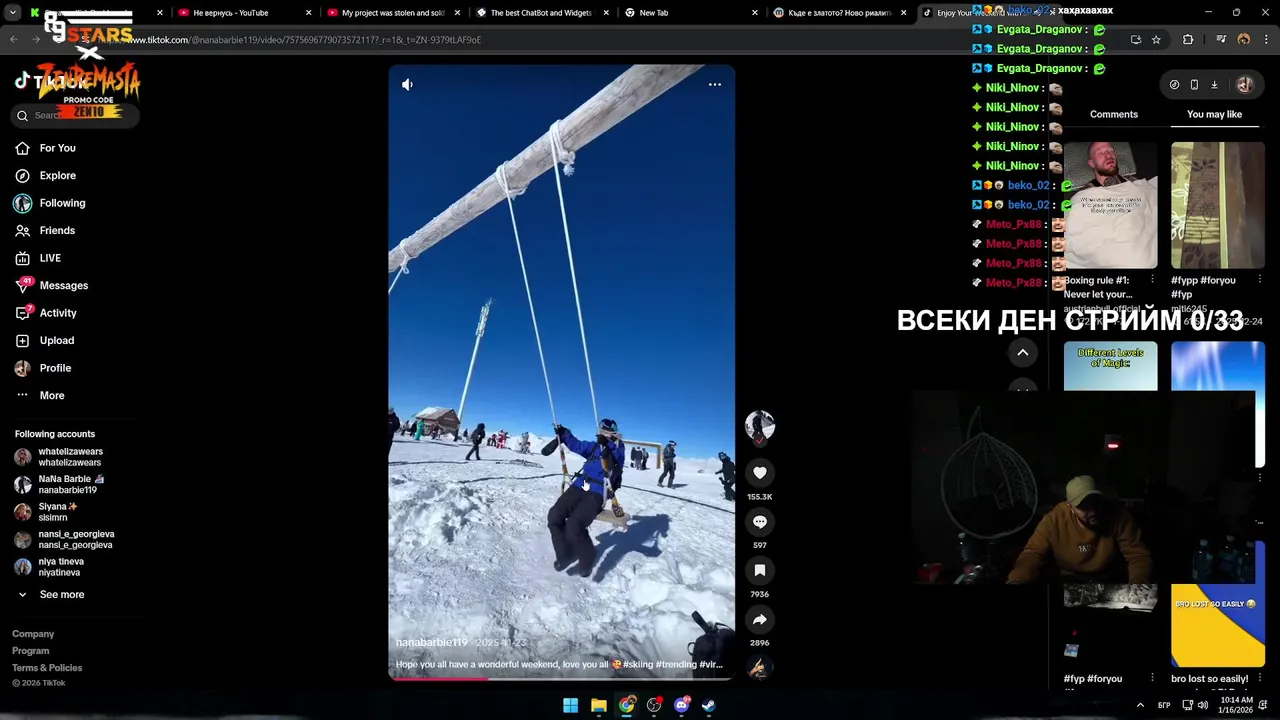Switch to the You may like tab
Viewport: 1280px width, 720px height.
1214,115
